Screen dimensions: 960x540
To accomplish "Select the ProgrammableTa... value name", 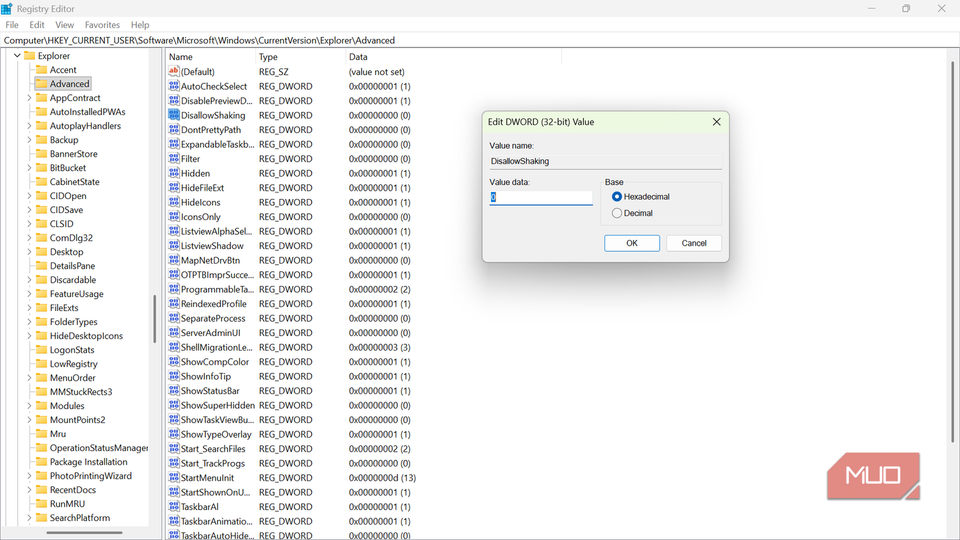I will coord(217,289).
